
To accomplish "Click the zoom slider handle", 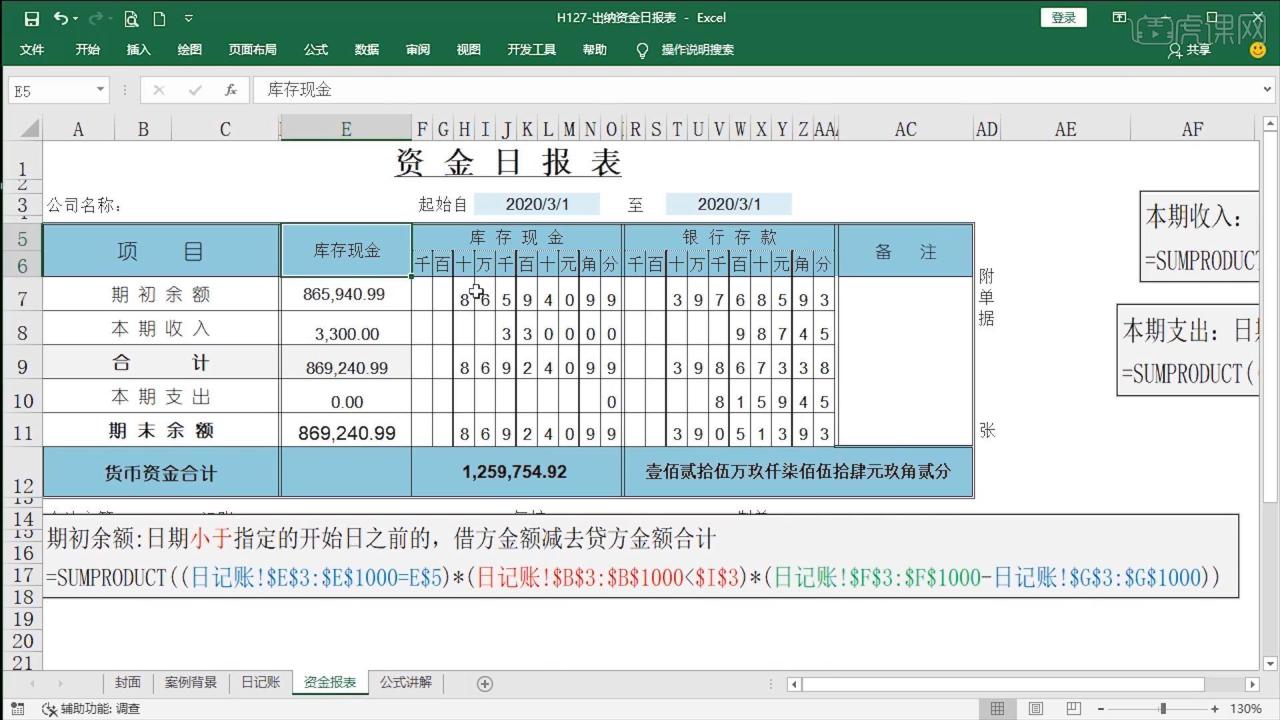I will click(1162, 708).
